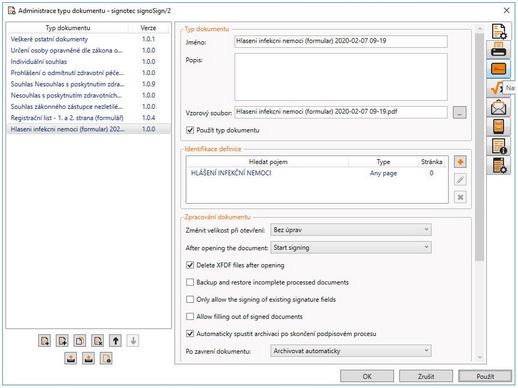The height and width of the screenshot is (388, 518).
Task: Open the server settings gear sidebar icon
Action: [498, 165]
